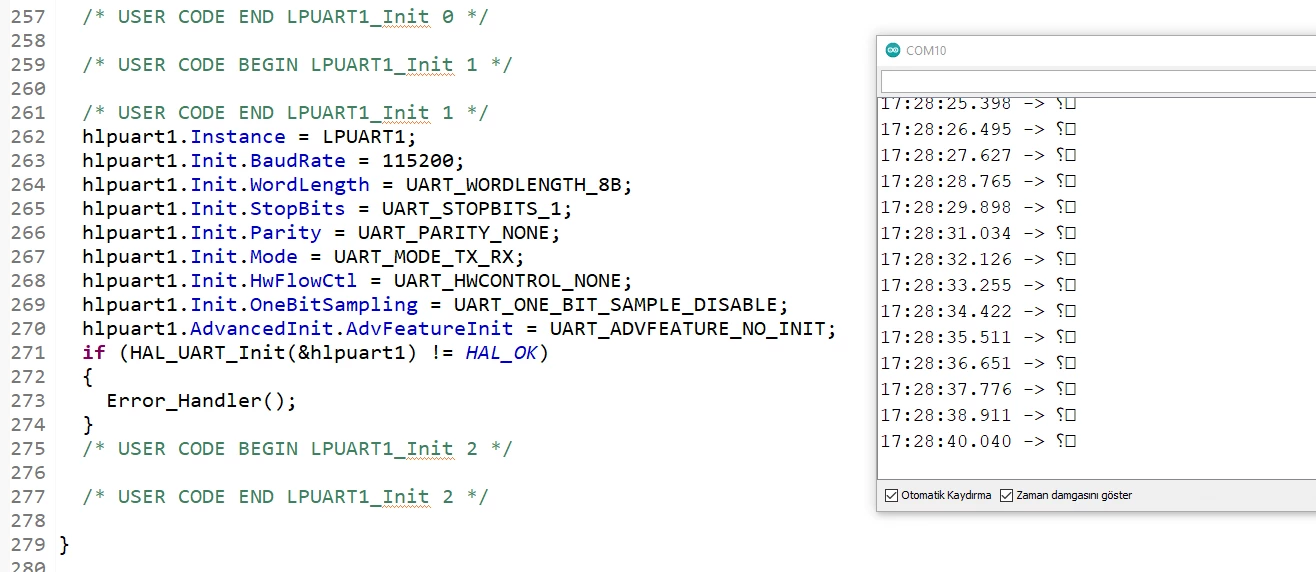
Task: Click the COM10 window title text
Action: pyautogui.click(x=926, y=51)
